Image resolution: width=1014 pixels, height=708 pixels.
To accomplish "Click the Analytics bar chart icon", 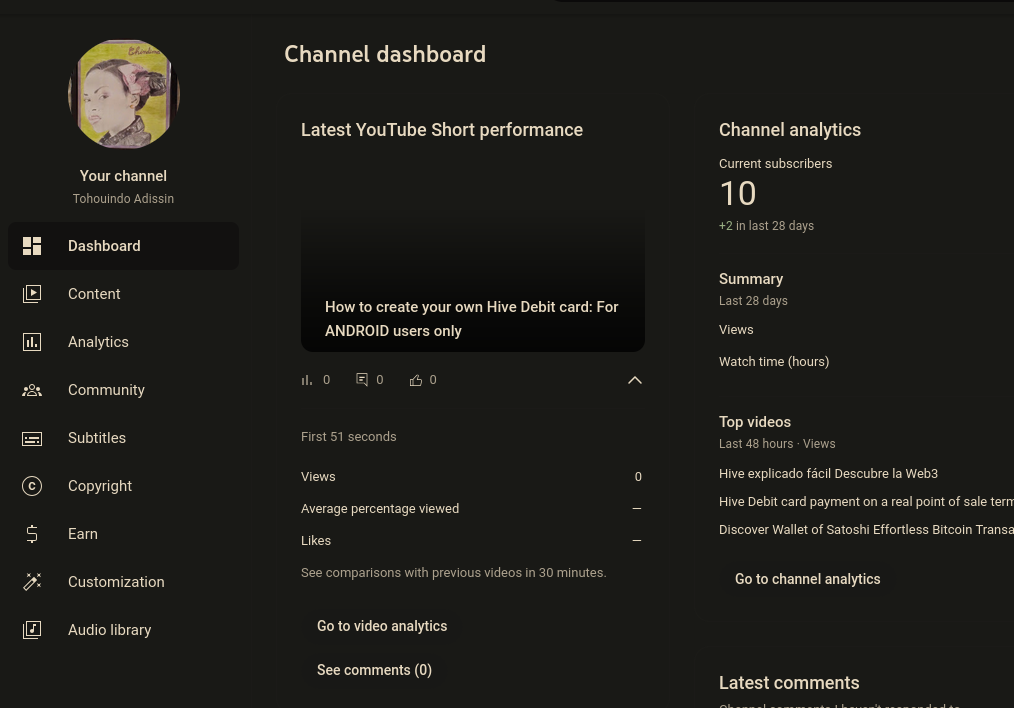I will click(32, 341).
